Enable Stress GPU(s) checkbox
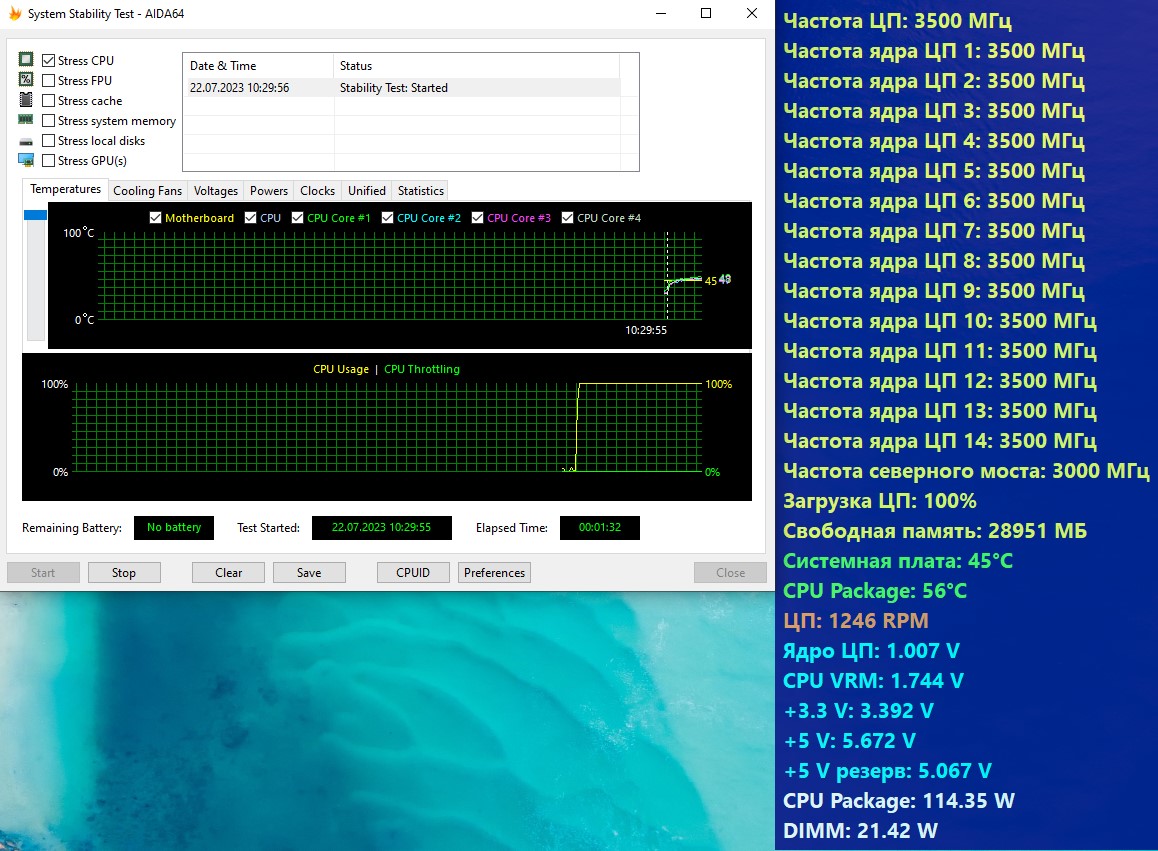 pos(49,160)
